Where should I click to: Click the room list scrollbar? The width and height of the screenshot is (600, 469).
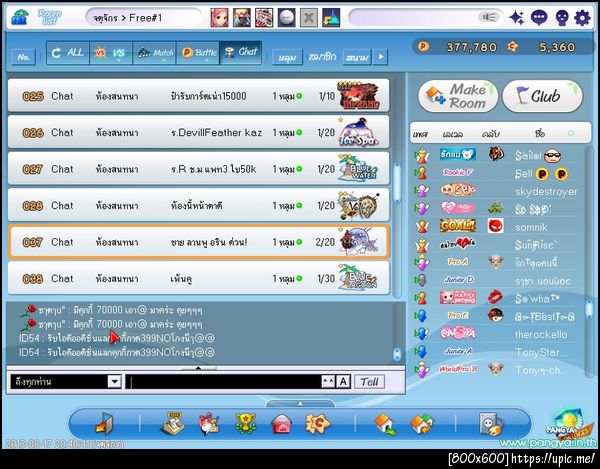point(397,183)
